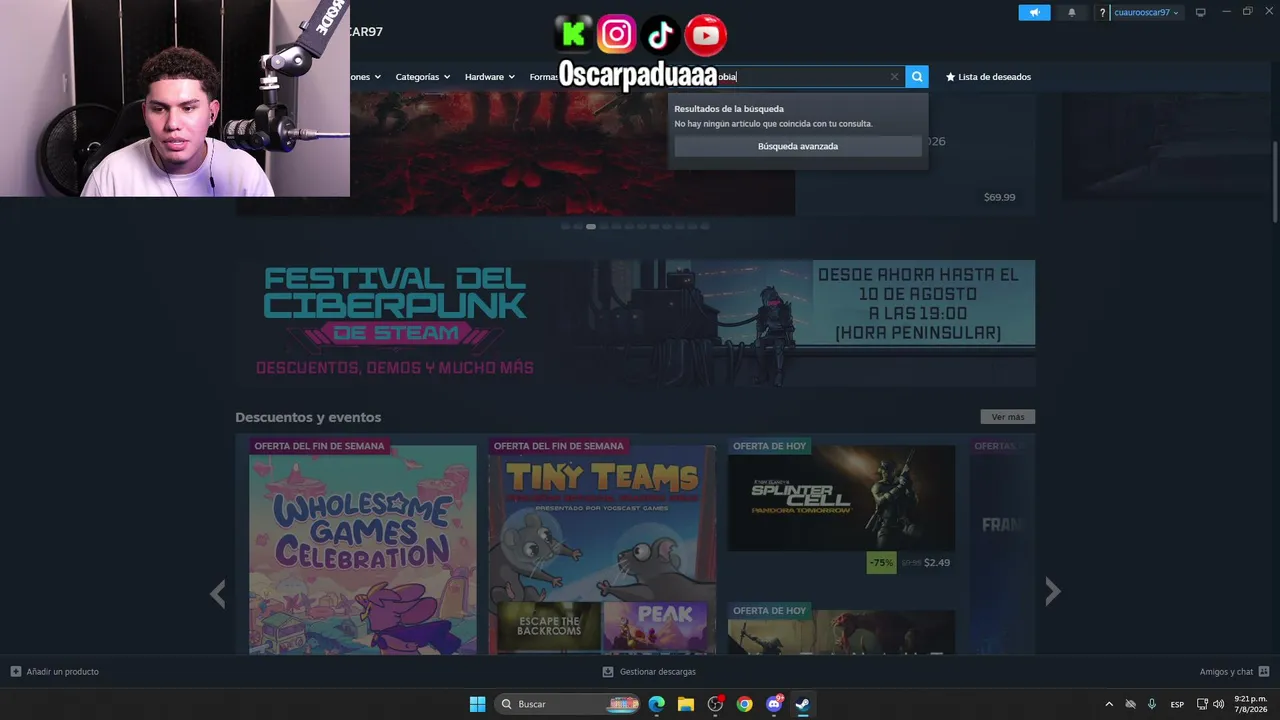Viewport: 1280px width, 720px height.
Task: Switch the ESP keyboard language indicator
Action: tap(1178, 704)
